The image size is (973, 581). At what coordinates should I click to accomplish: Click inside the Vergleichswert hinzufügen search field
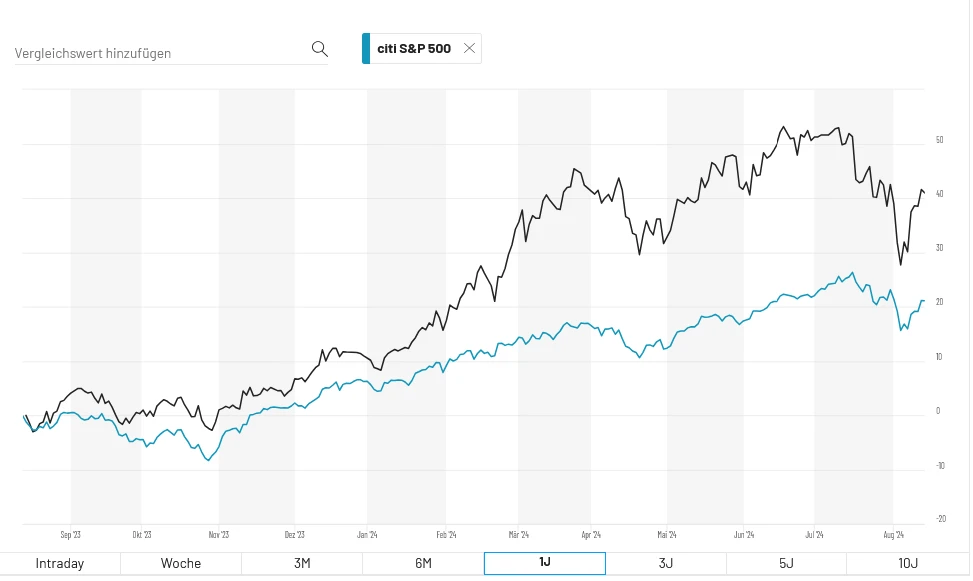click(150, 52)
